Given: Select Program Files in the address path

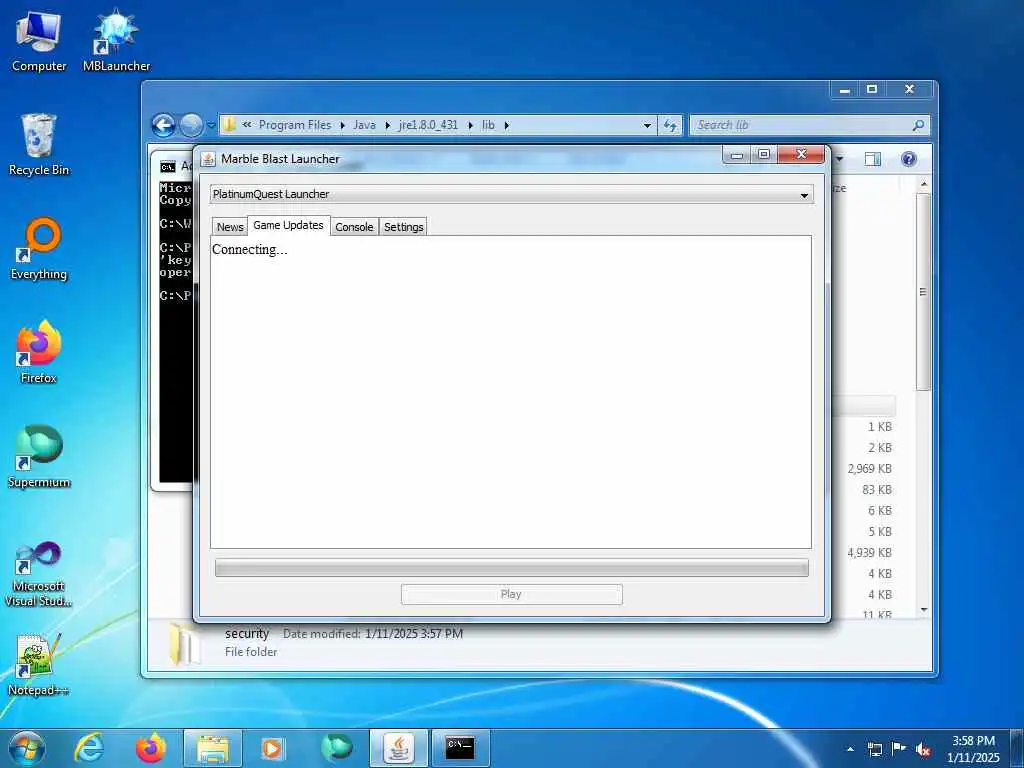Looking at the screenshot, I should coord(295,125).
